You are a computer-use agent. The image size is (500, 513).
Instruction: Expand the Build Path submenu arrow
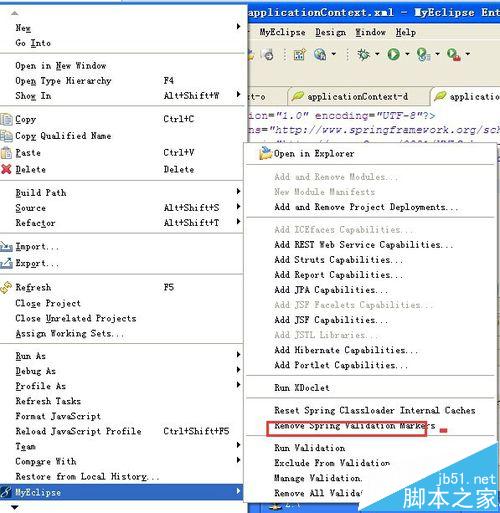click(238, 191)
